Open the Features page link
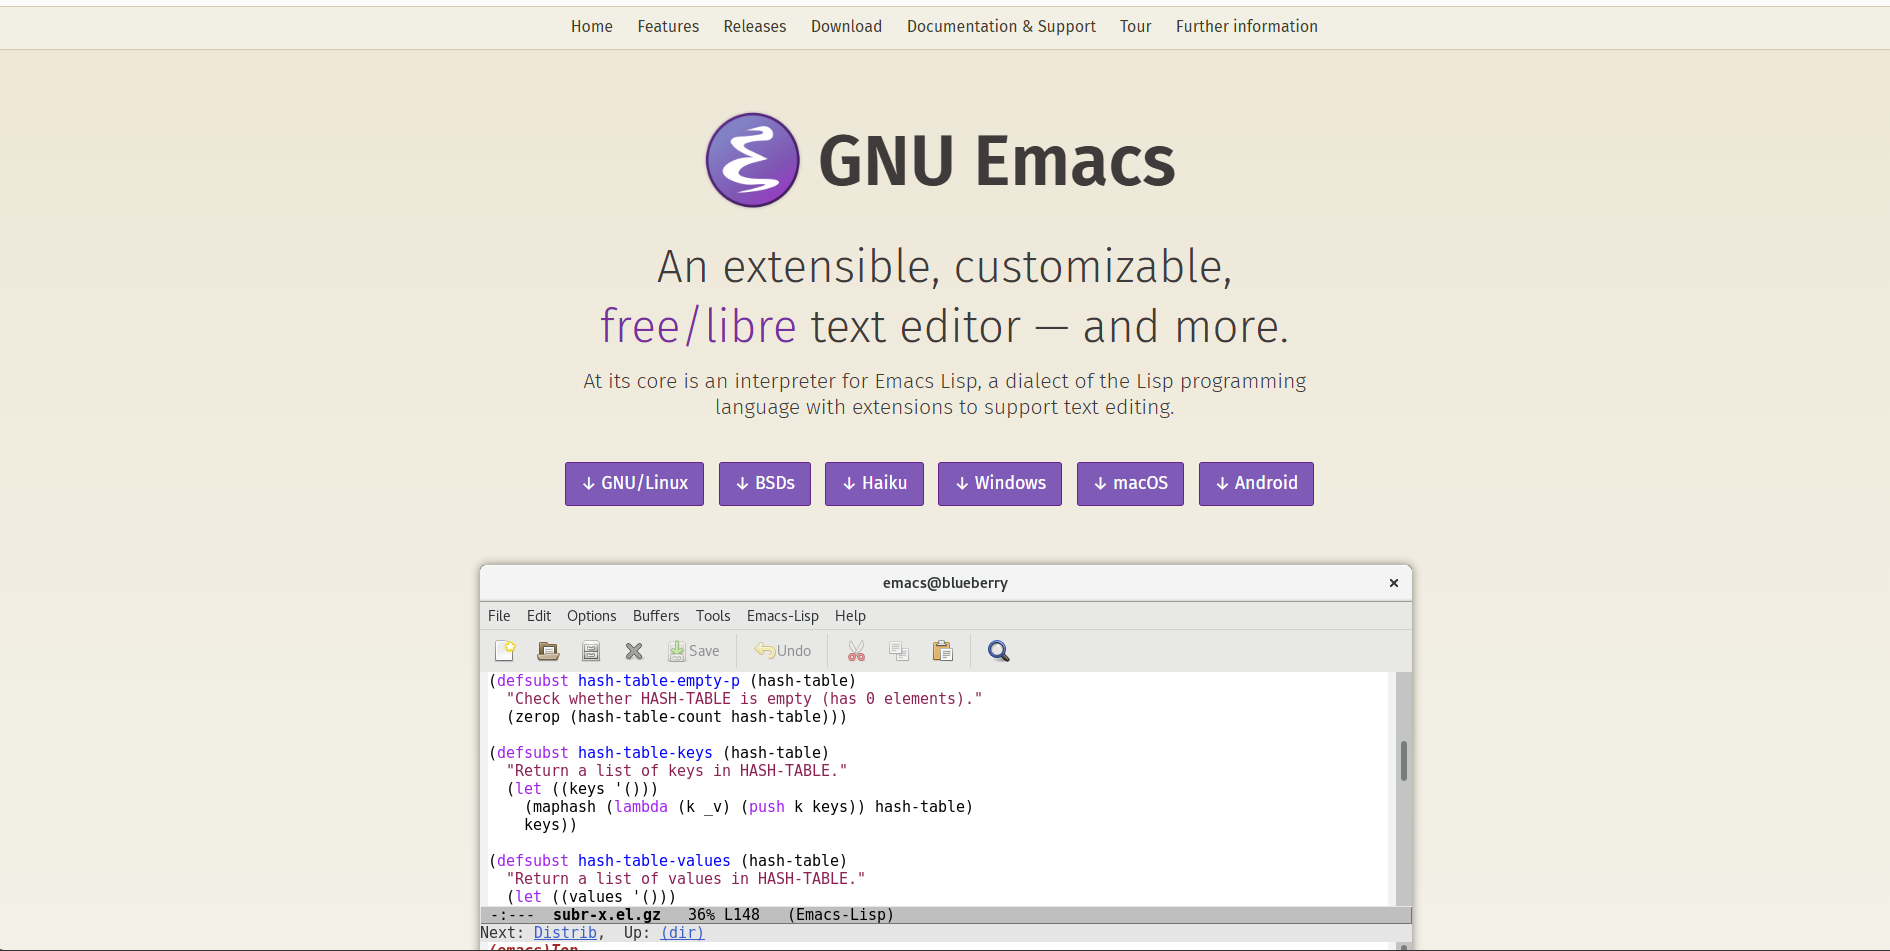Screen dimensions: 1890x951 pos(668,27)
